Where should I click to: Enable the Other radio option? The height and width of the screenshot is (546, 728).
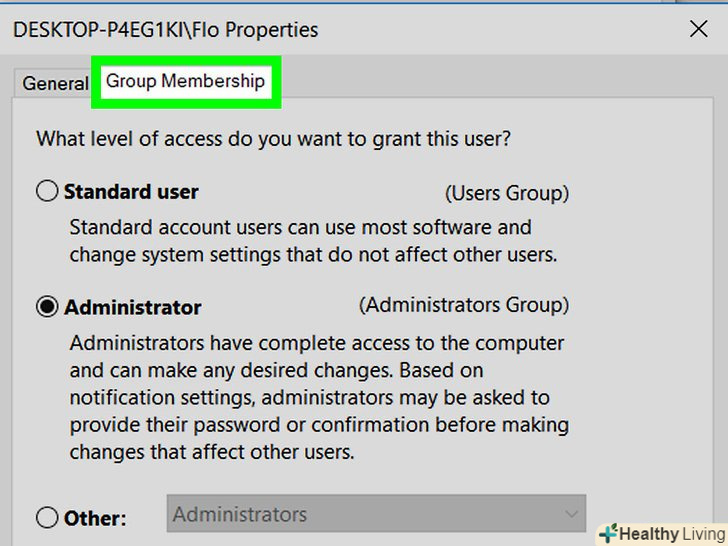(x=47, y=518)
